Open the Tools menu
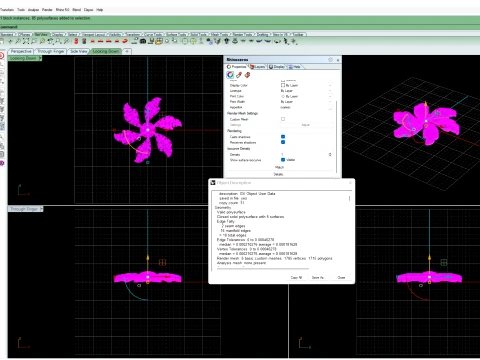The height and width of the screenshot is (360, 480). coord(21,10)
